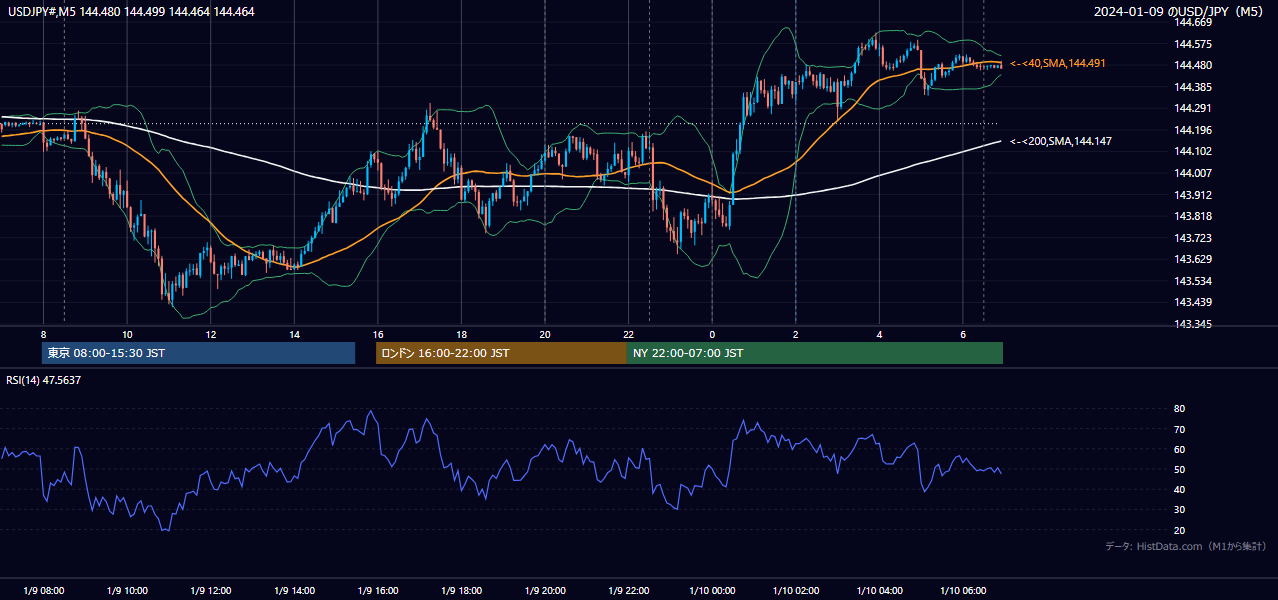
Task: Click the 1/9 22:00 time axis label
Action: [628, 590]
